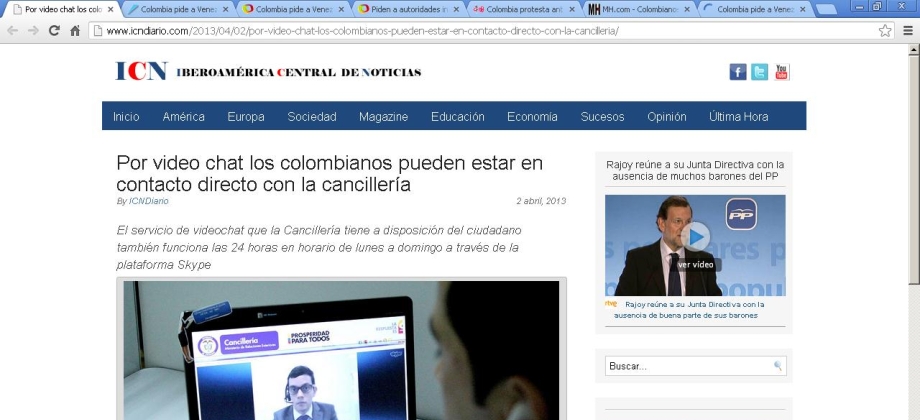The image size is (920, 420).
Task: Click the article title 'Por video chat los colombianos'
Action: pyautogui.click(x=329, y=173)
